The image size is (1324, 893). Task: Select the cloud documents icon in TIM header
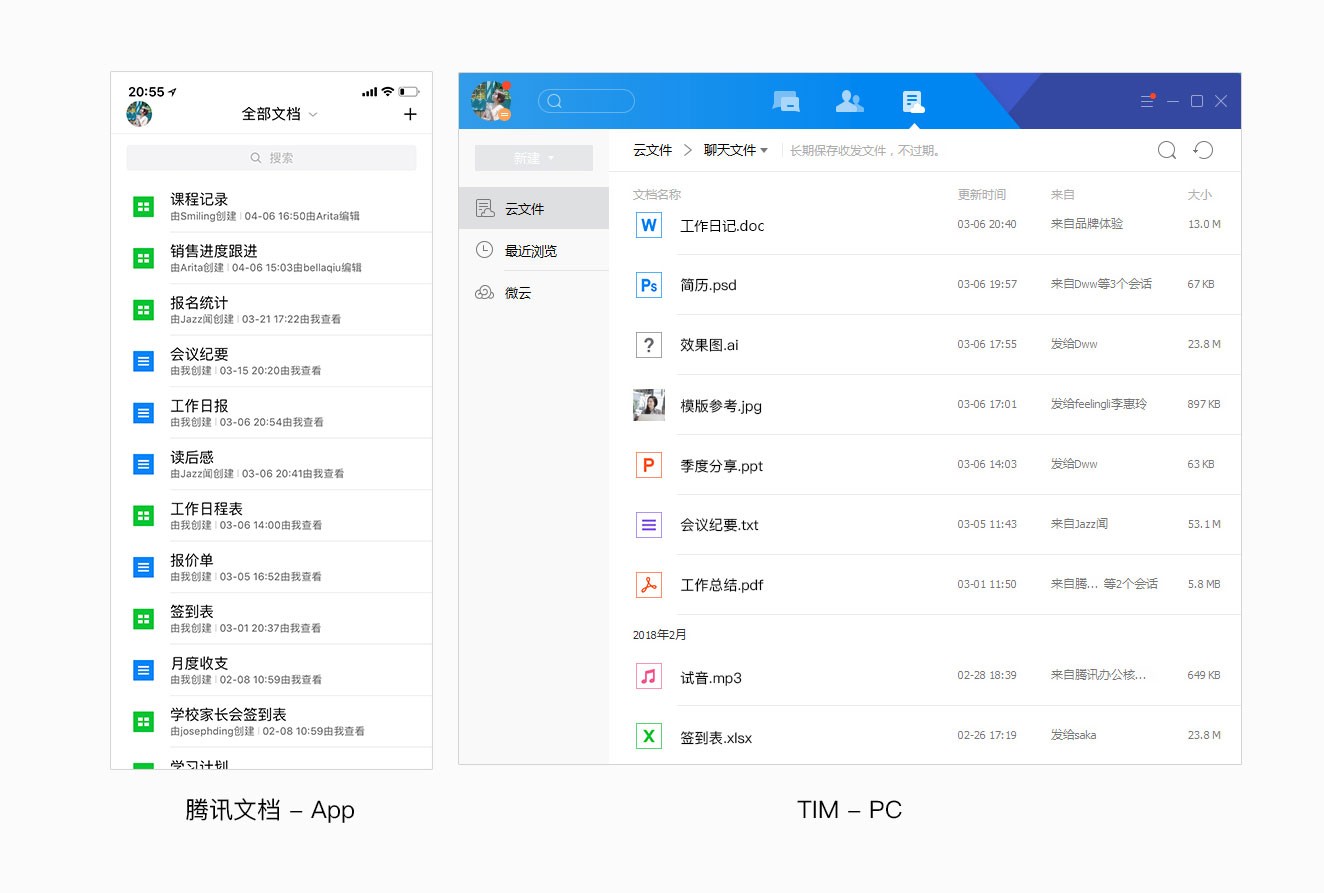pyautogui.click(x=912, y=101)
